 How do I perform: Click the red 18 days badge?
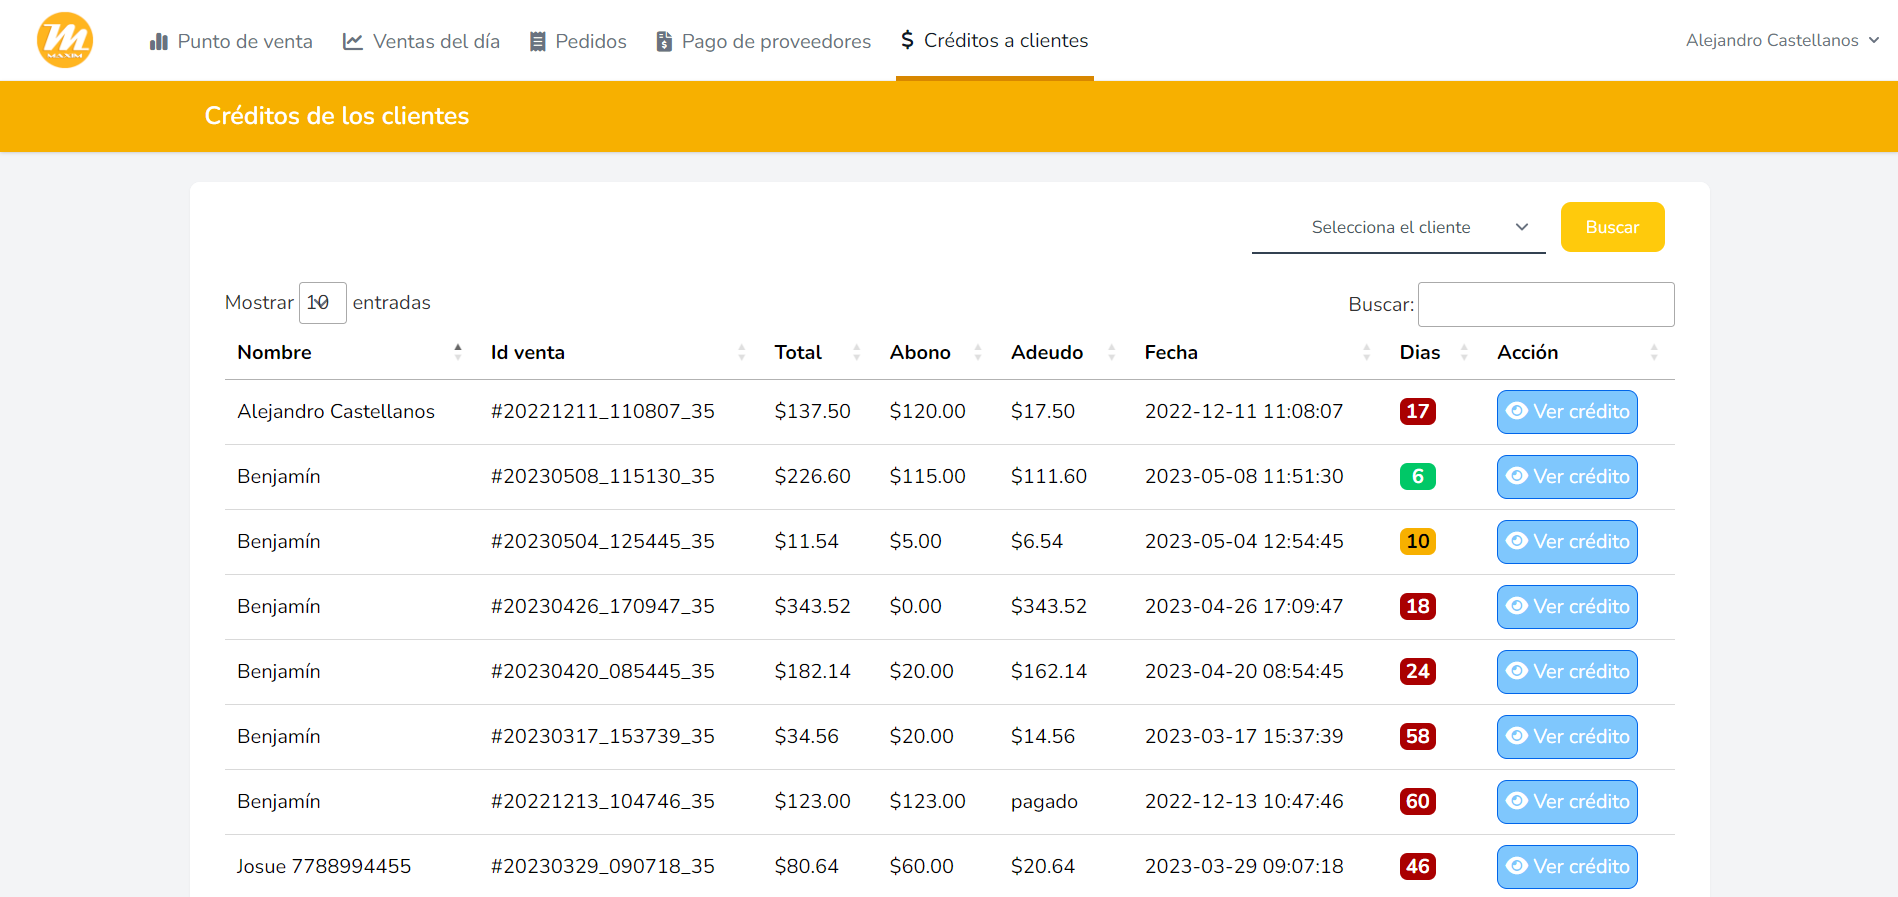[x=1417, y=606]
